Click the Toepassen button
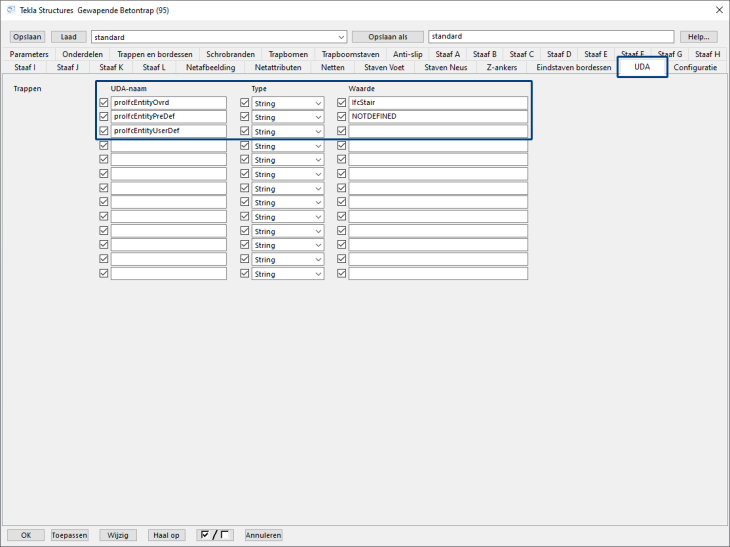Viewport: 730px width, 547px height. click(70, 535)
